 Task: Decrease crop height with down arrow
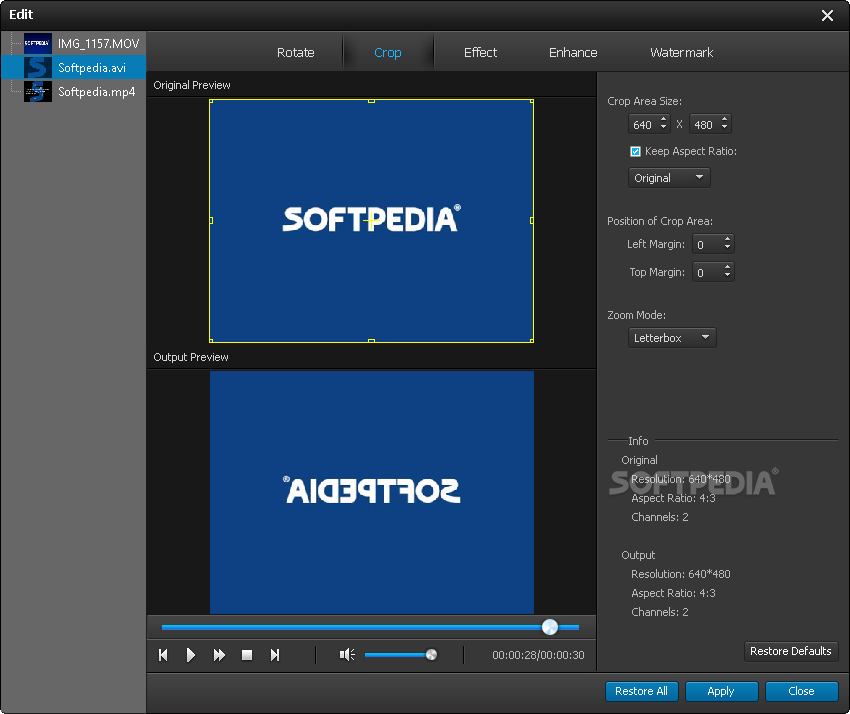(x=725, y=128)
